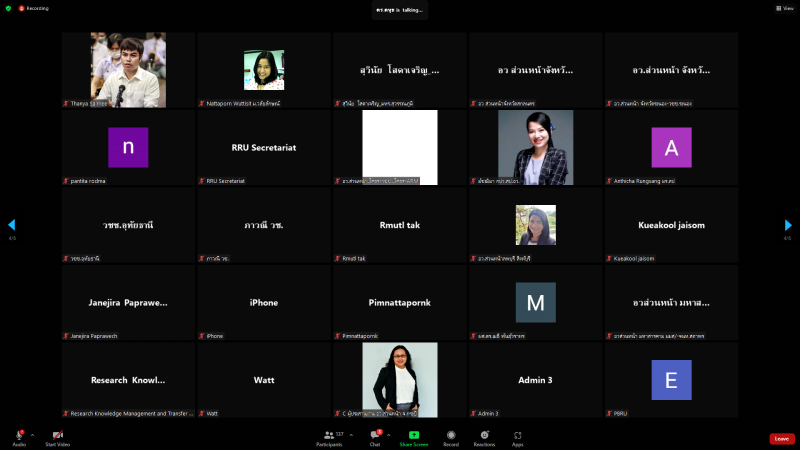Image resolution: width=800 pixels, height=450 pixels.
Task: Open the Chat panel
Action: click(x=375, y=435)
